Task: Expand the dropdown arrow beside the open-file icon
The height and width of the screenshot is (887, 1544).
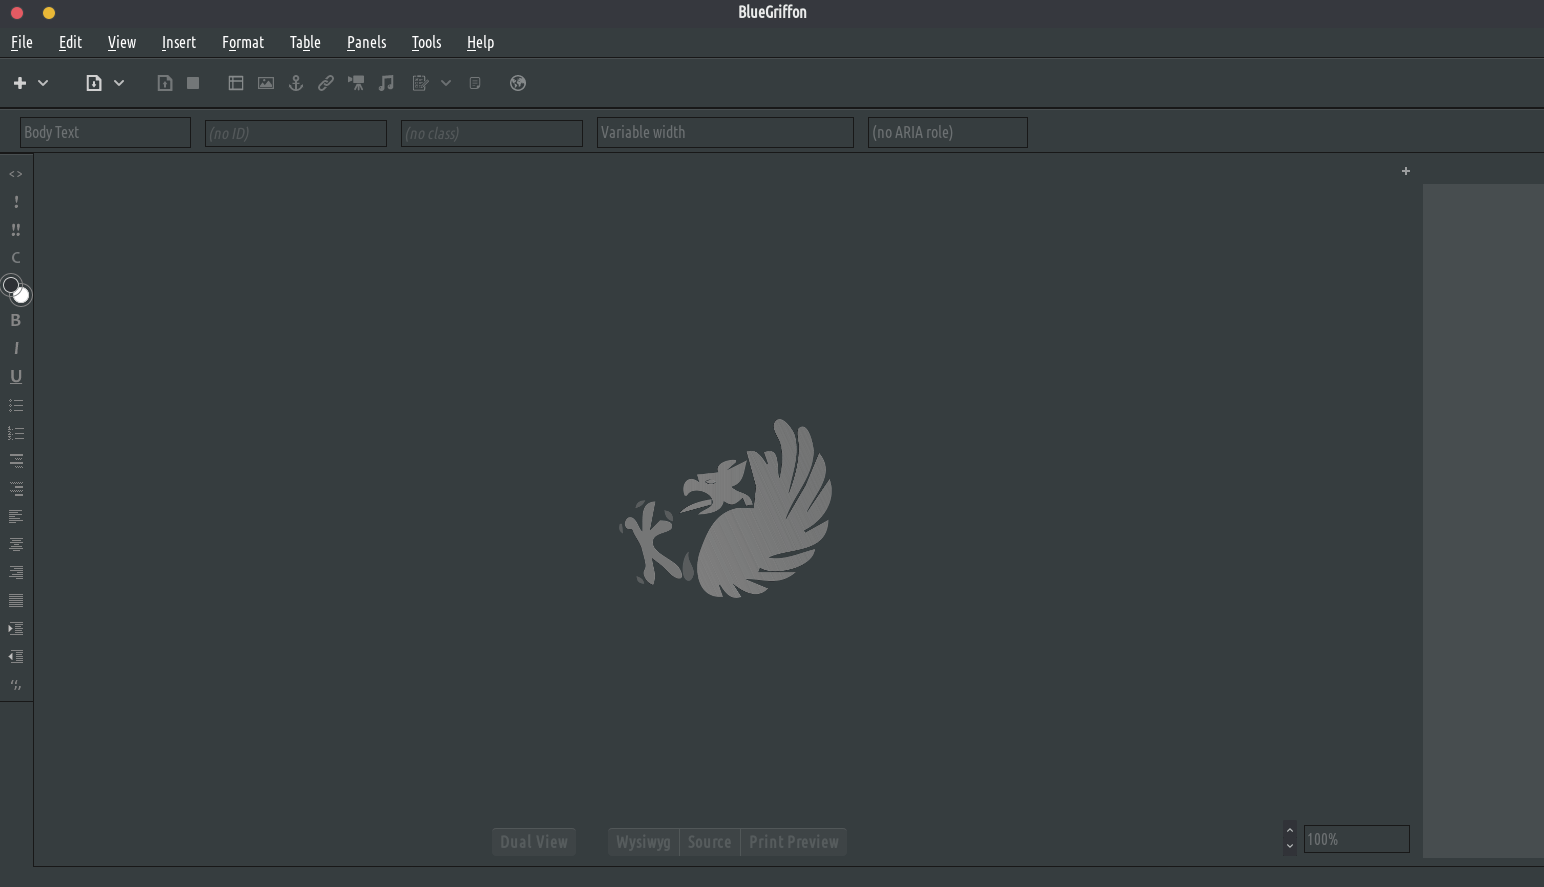Action: tap(119, 84)
